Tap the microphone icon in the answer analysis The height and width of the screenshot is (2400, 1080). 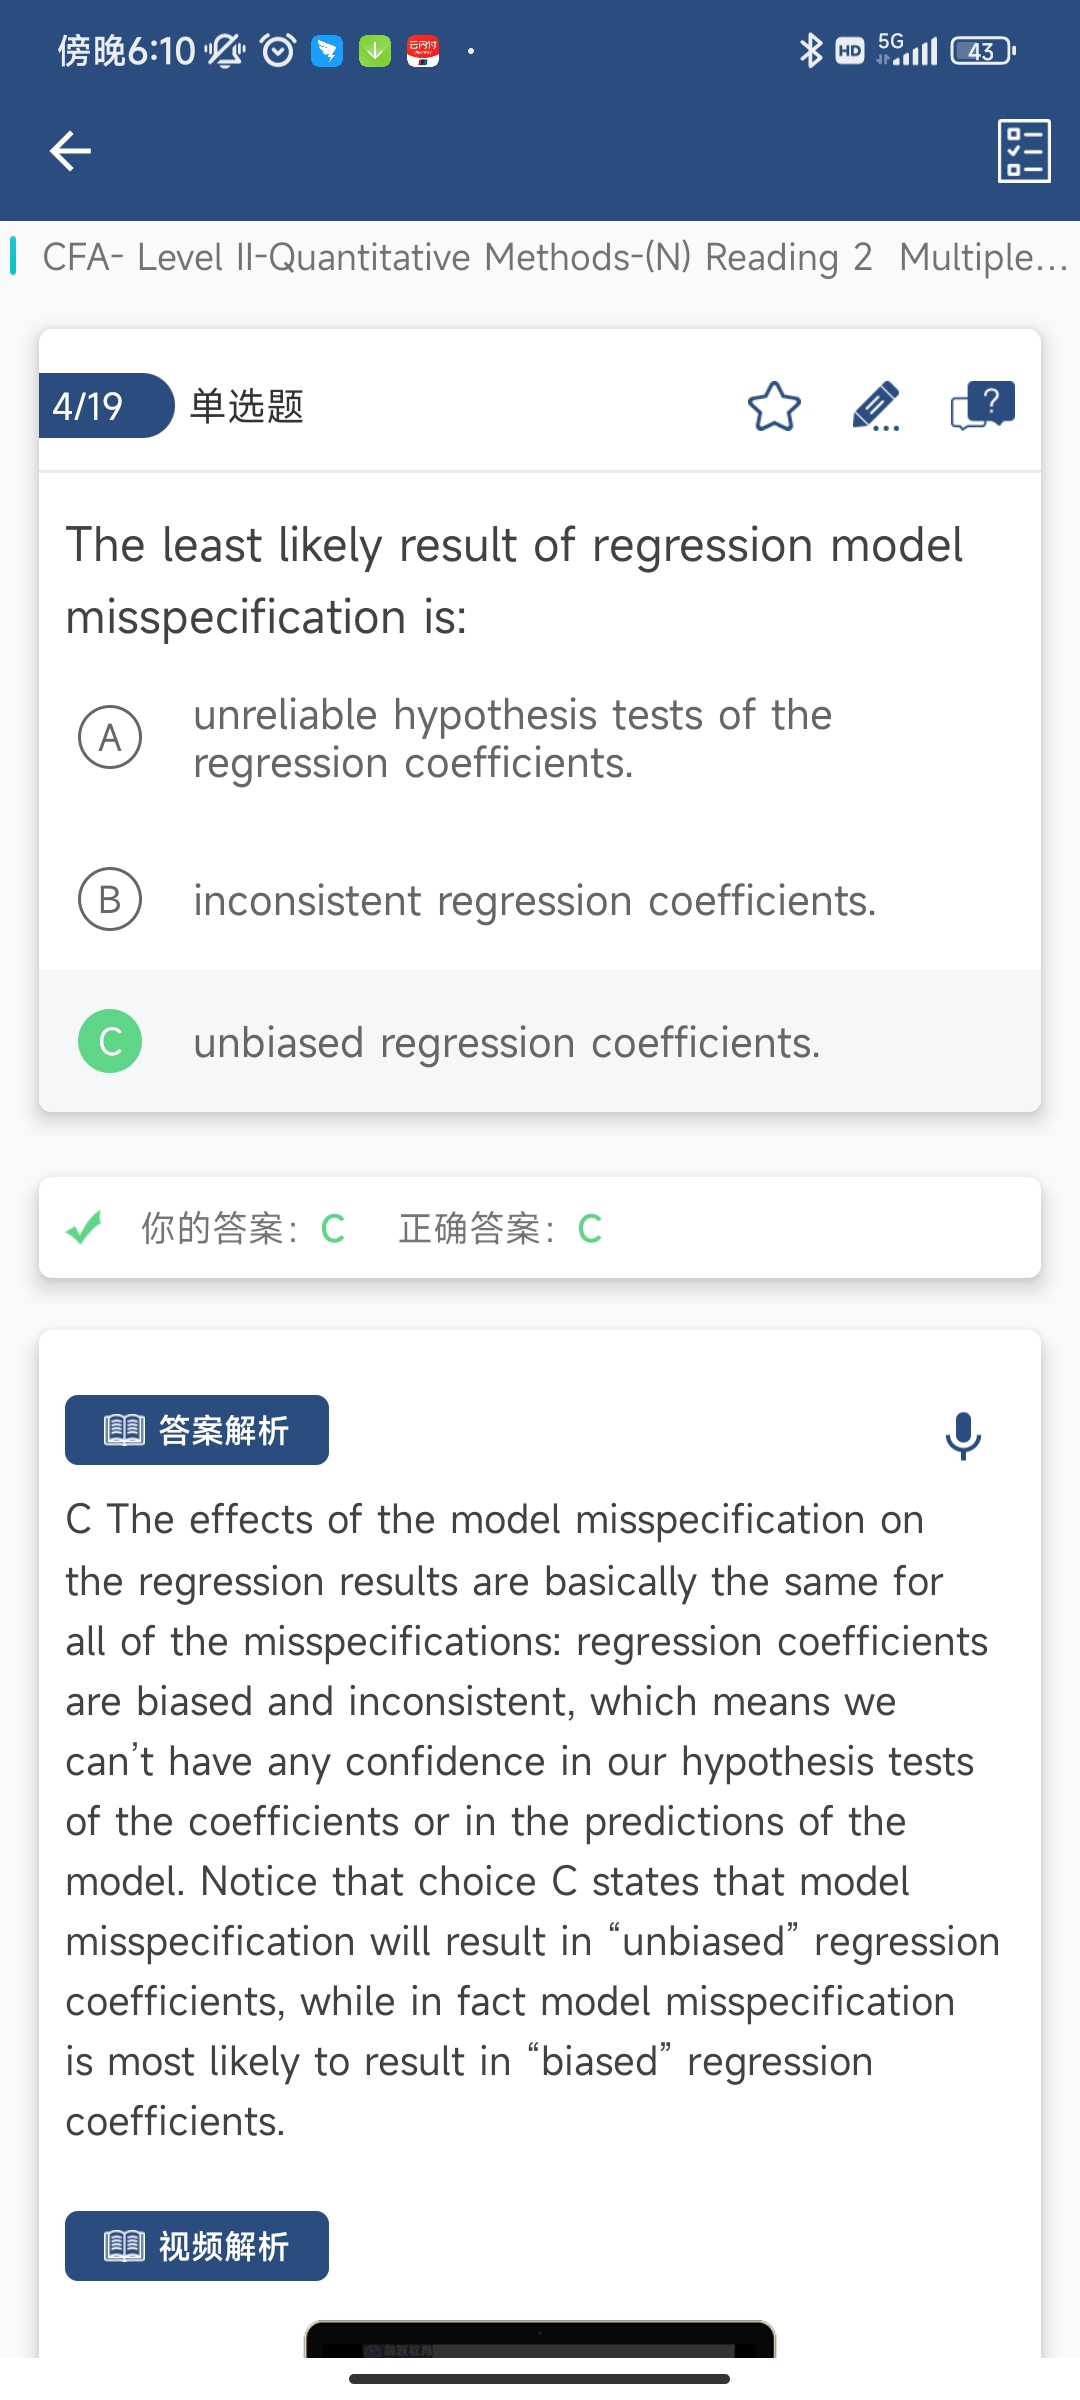[963, 1436]
